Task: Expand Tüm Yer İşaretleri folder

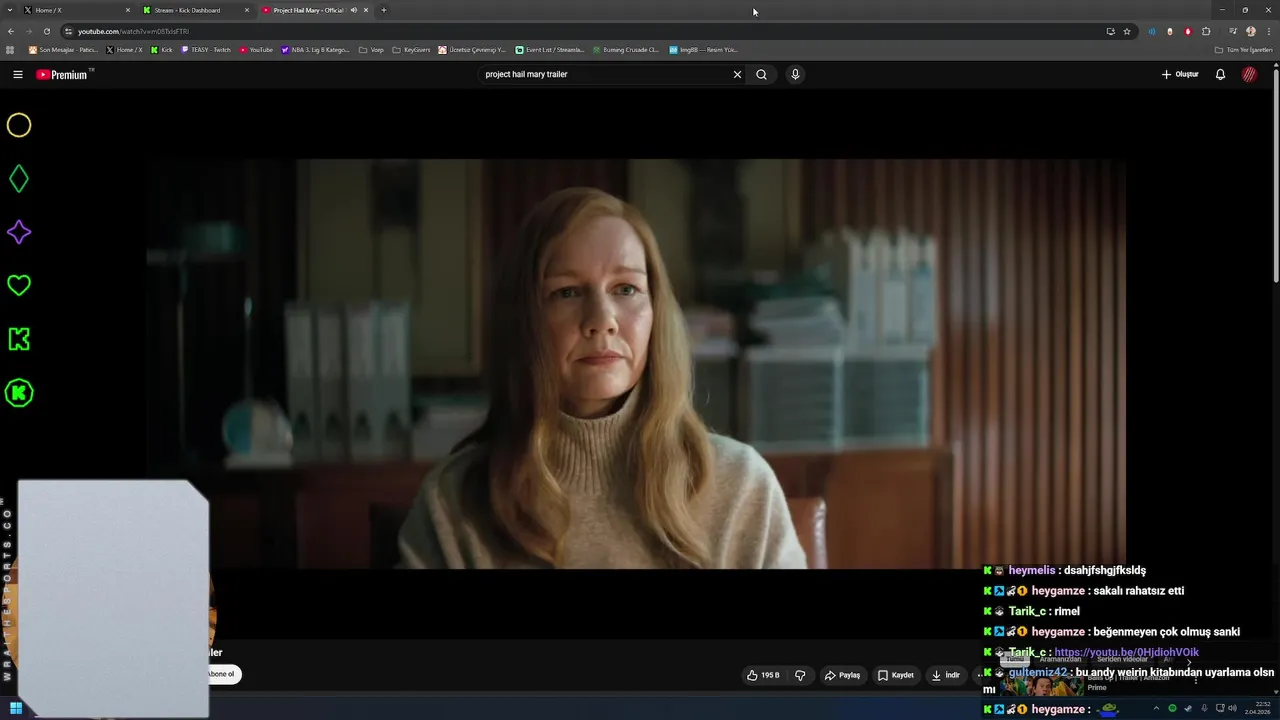Action: pyautogui.click(x=1243, y=49)
